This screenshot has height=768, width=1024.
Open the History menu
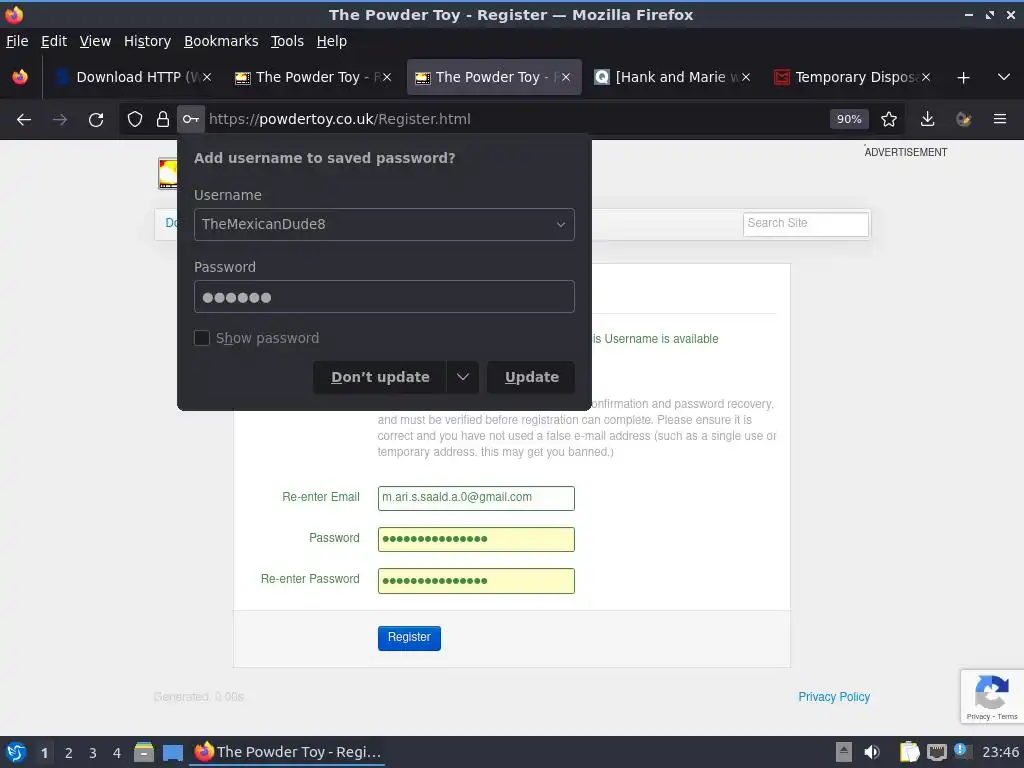(147, 41)
